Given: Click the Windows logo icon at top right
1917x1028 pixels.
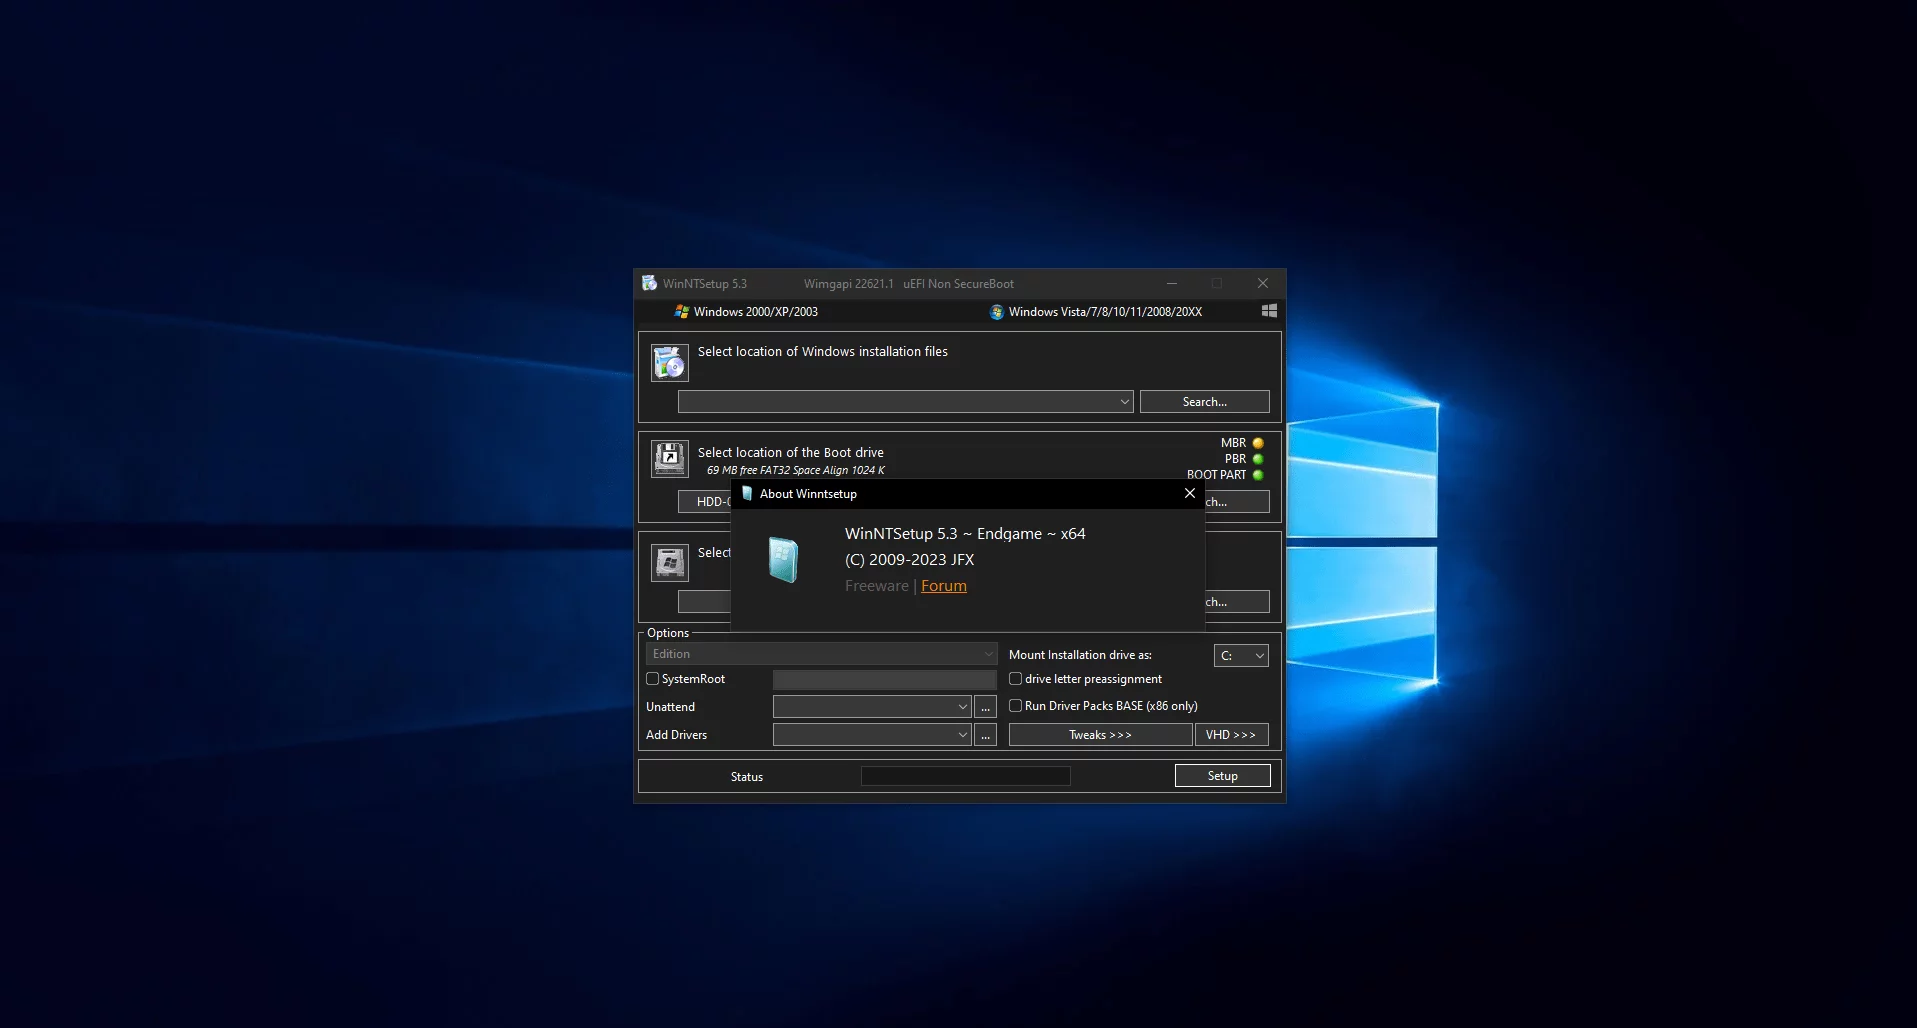Looking at the screenshot, I should point(1269,311).
